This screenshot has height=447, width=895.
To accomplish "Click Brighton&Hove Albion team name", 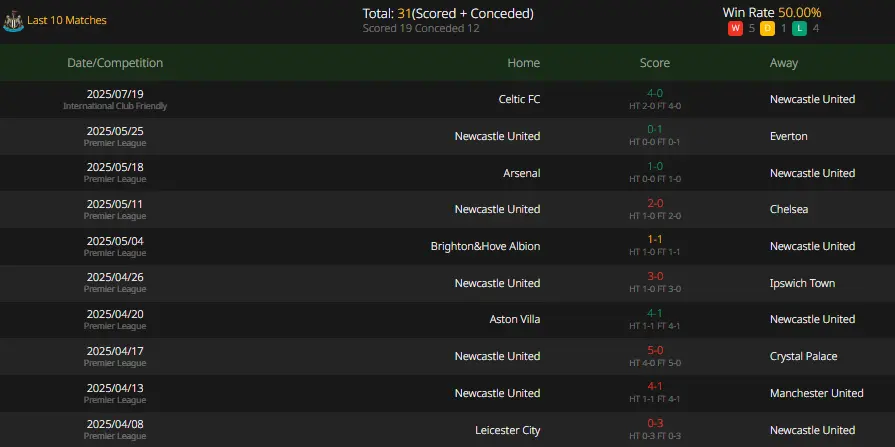I will [x=485, y=246].
